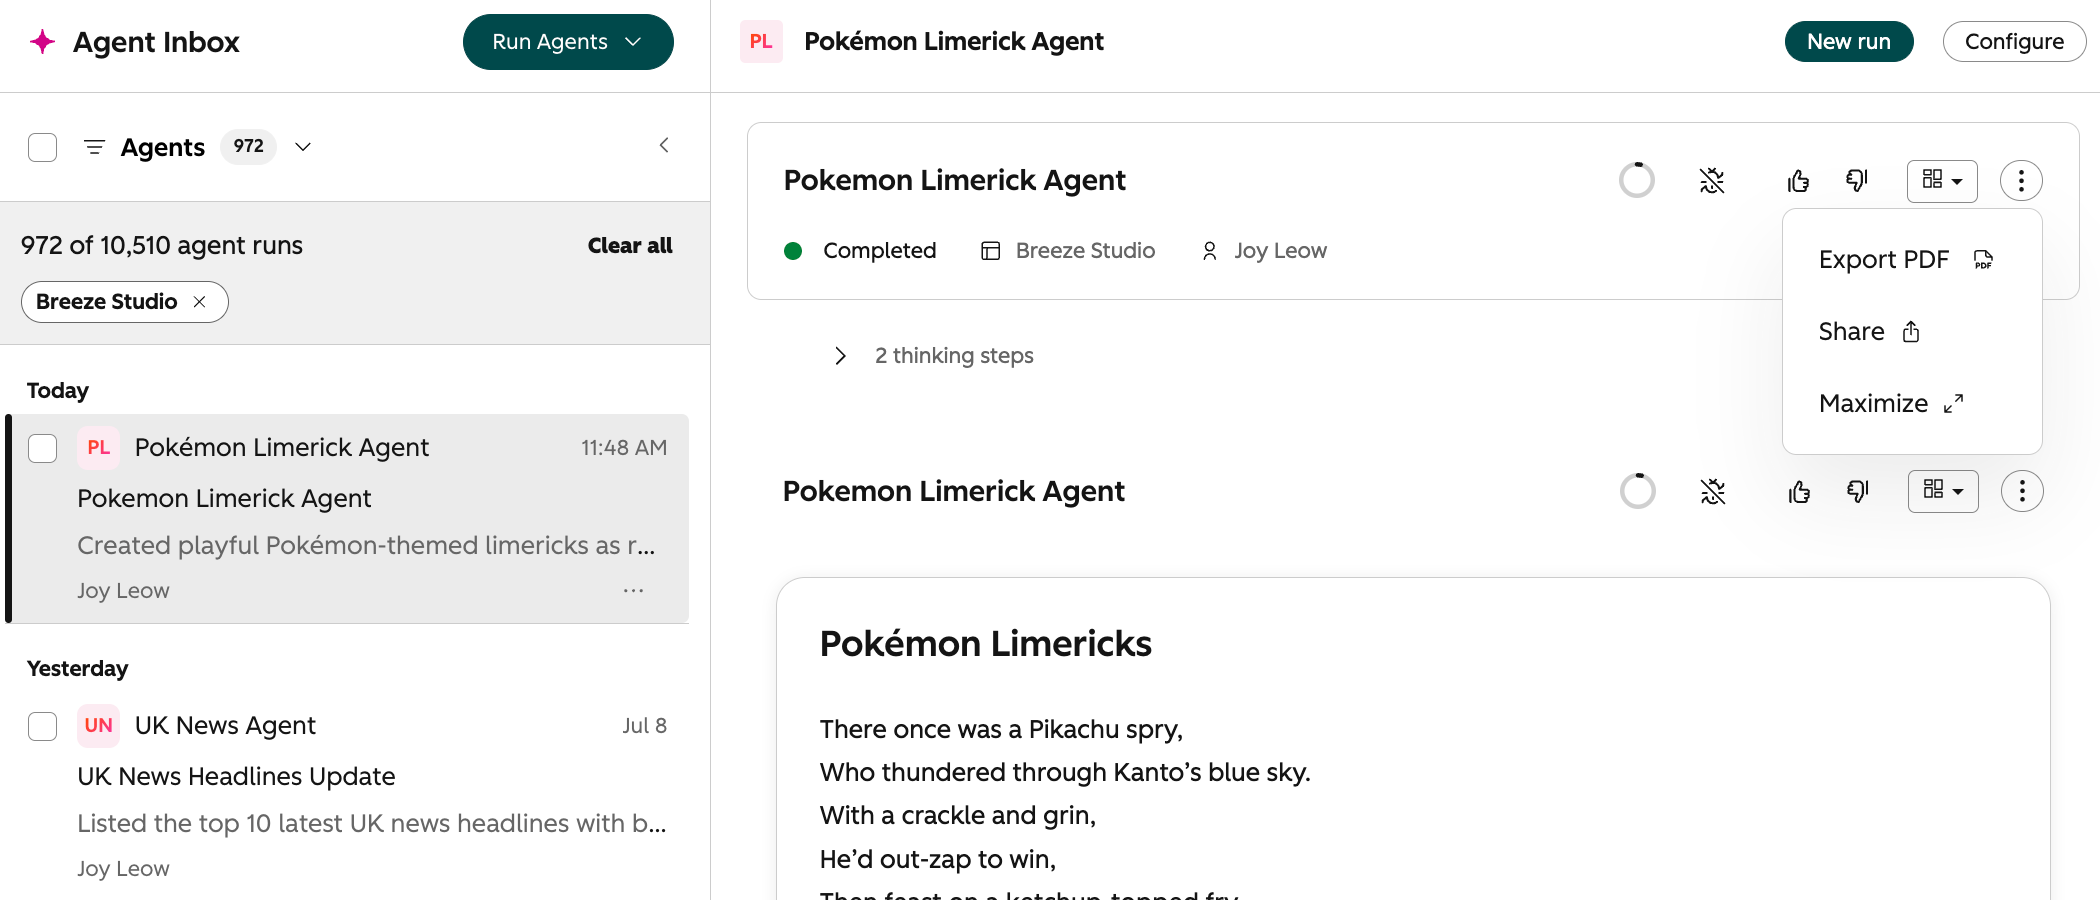Give thumbs up in the top card
Image resolution: width=2100 pixels, height=900 pixels.
pos(1798,181)
